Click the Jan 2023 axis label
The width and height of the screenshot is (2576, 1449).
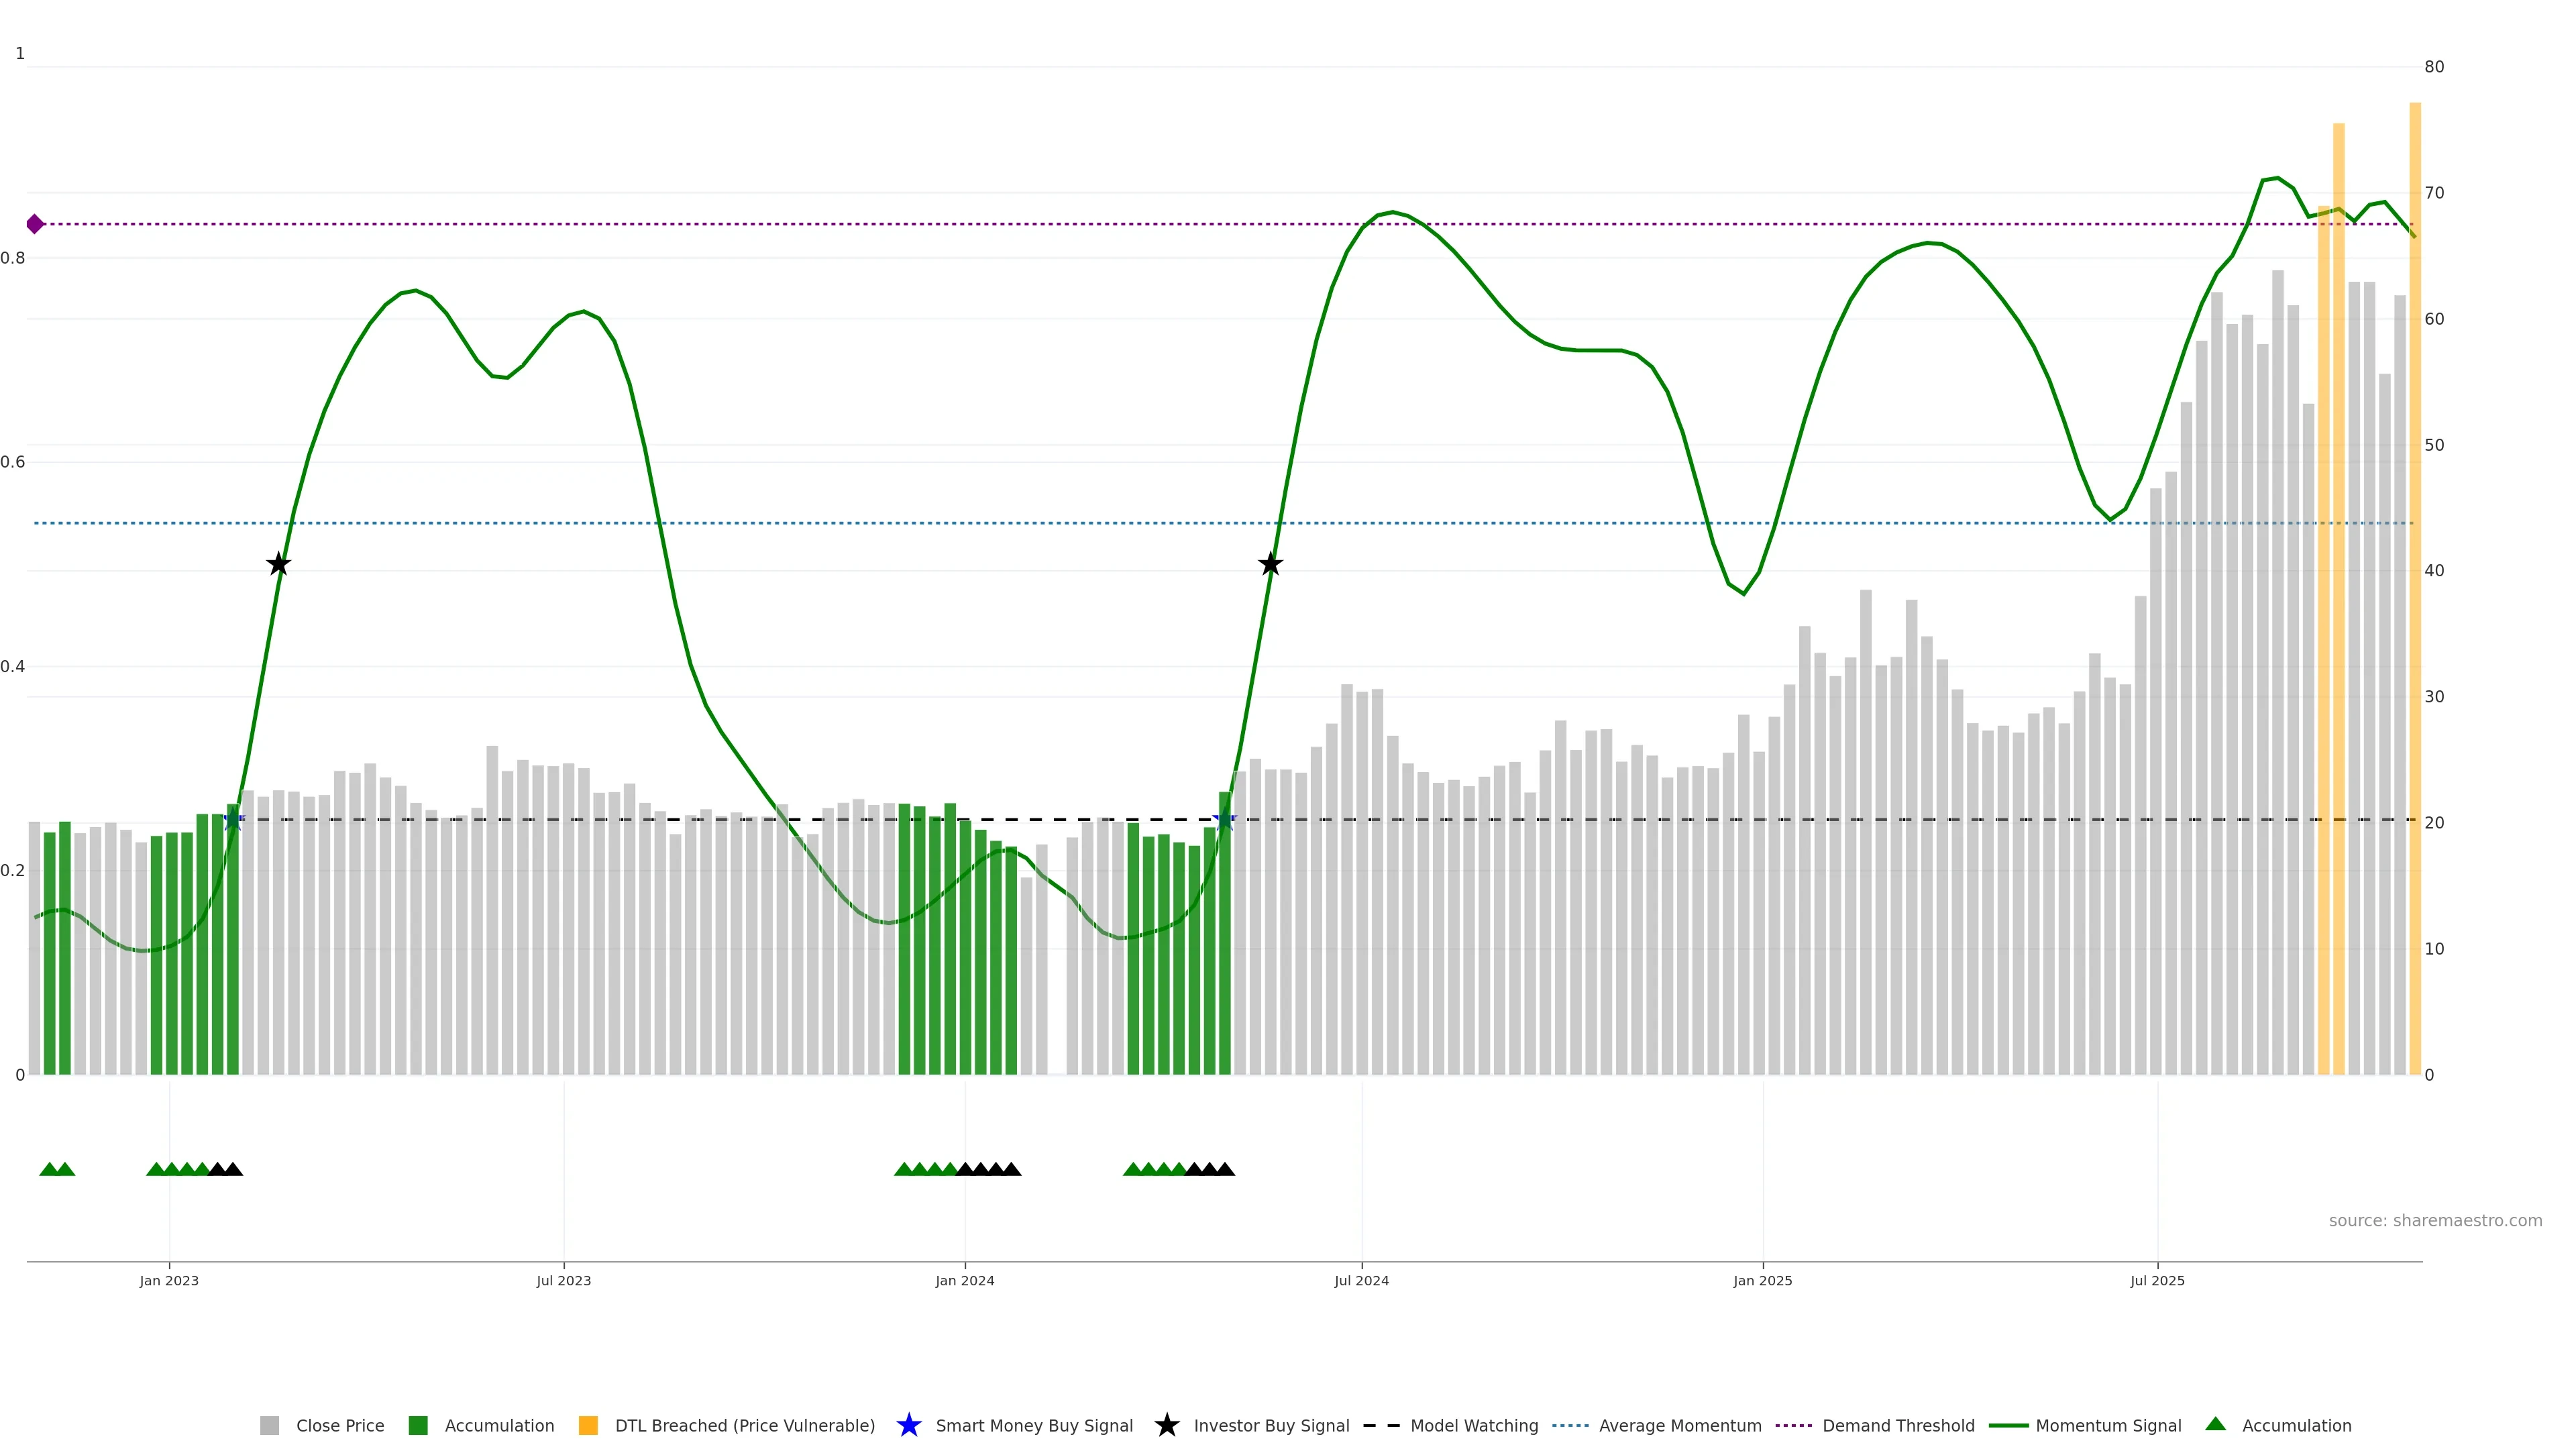[x=169, y=1281]
